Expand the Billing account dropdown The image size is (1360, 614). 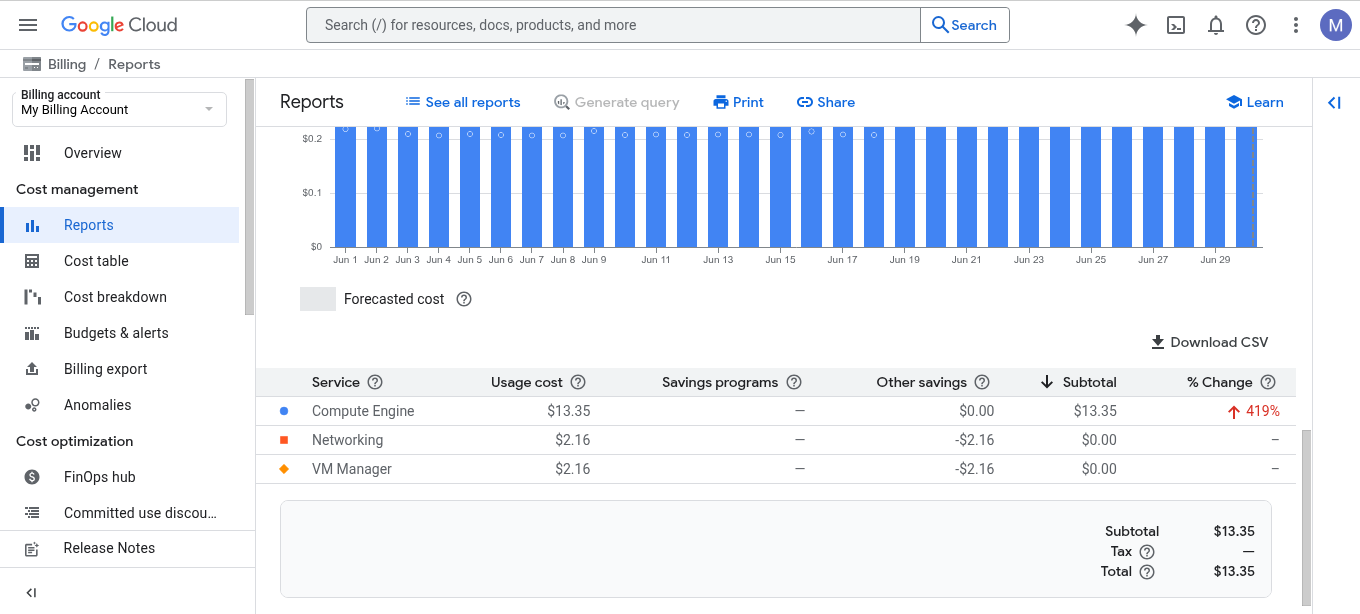(120, 109)
